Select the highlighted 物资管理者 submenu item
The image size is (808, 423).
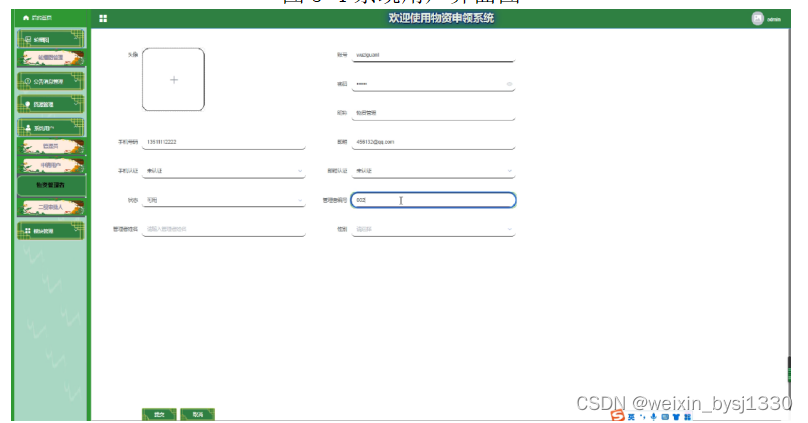pos(51,185)
